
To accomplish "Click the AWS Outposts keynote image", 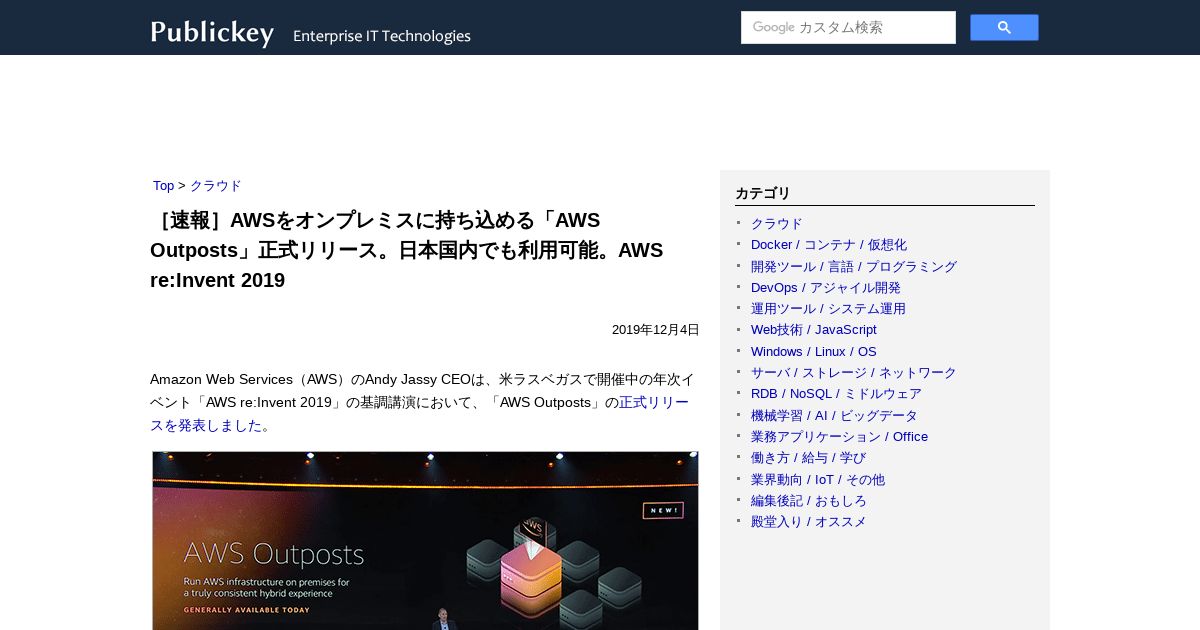I will [425, 541].
